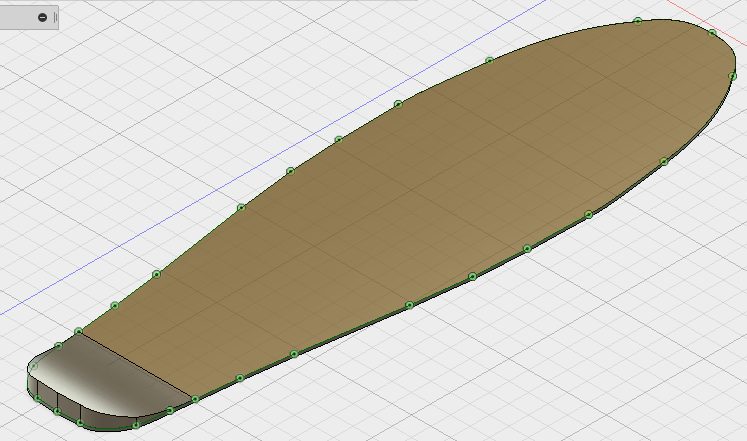This screenshot has height=441, width=747.
Task: Click the bottommost green spline point
Action: tap(136, 425)
